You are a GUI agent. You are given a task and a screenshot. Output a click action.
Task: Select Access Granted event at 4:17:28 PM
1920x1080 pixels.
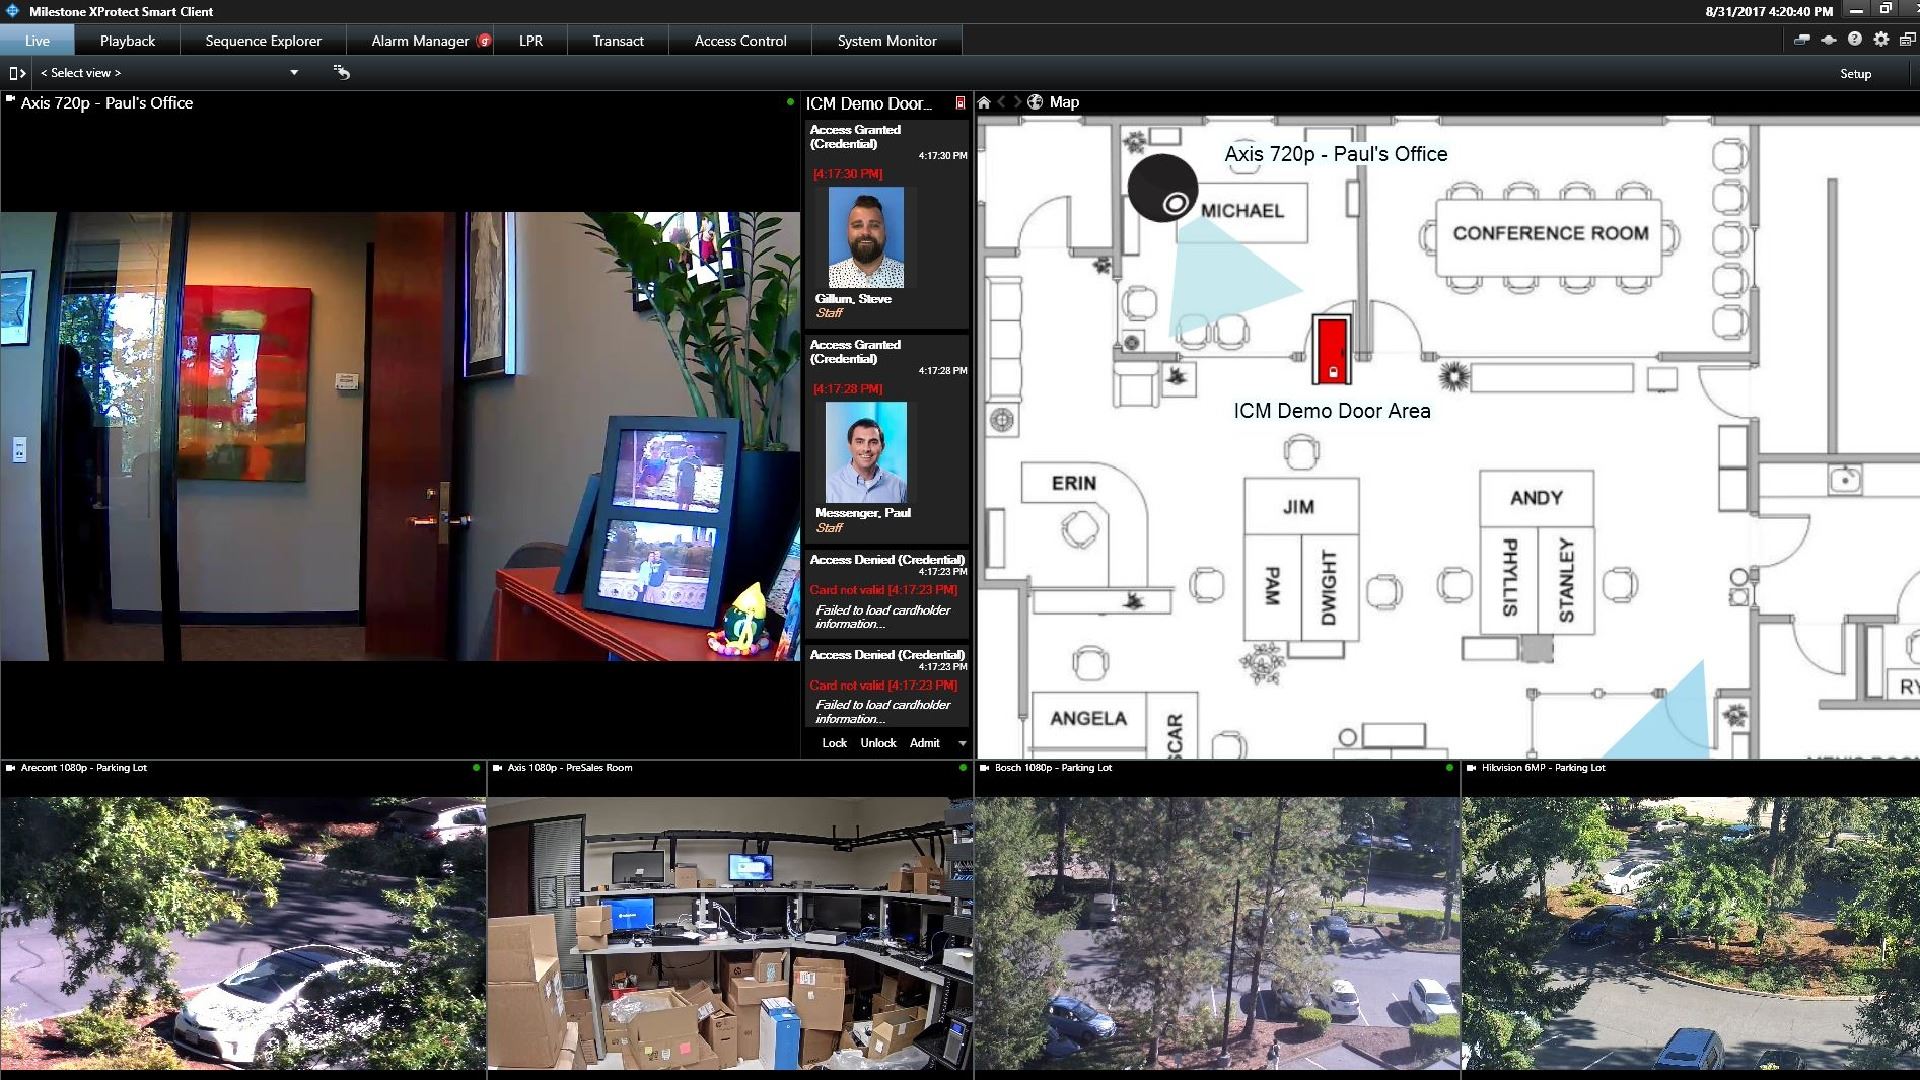pyautogui.click(x=887, y=439)
